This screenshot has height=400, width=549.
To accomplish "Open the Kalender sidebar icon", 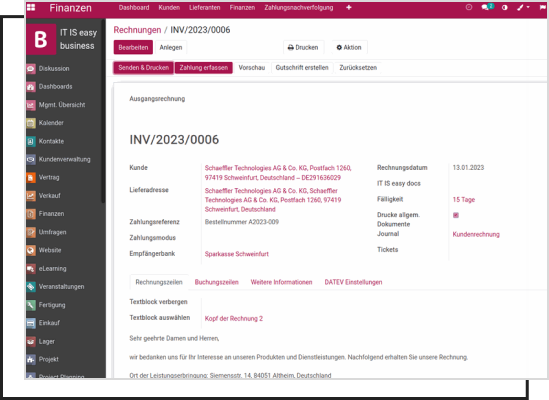I will click(31, 123).
